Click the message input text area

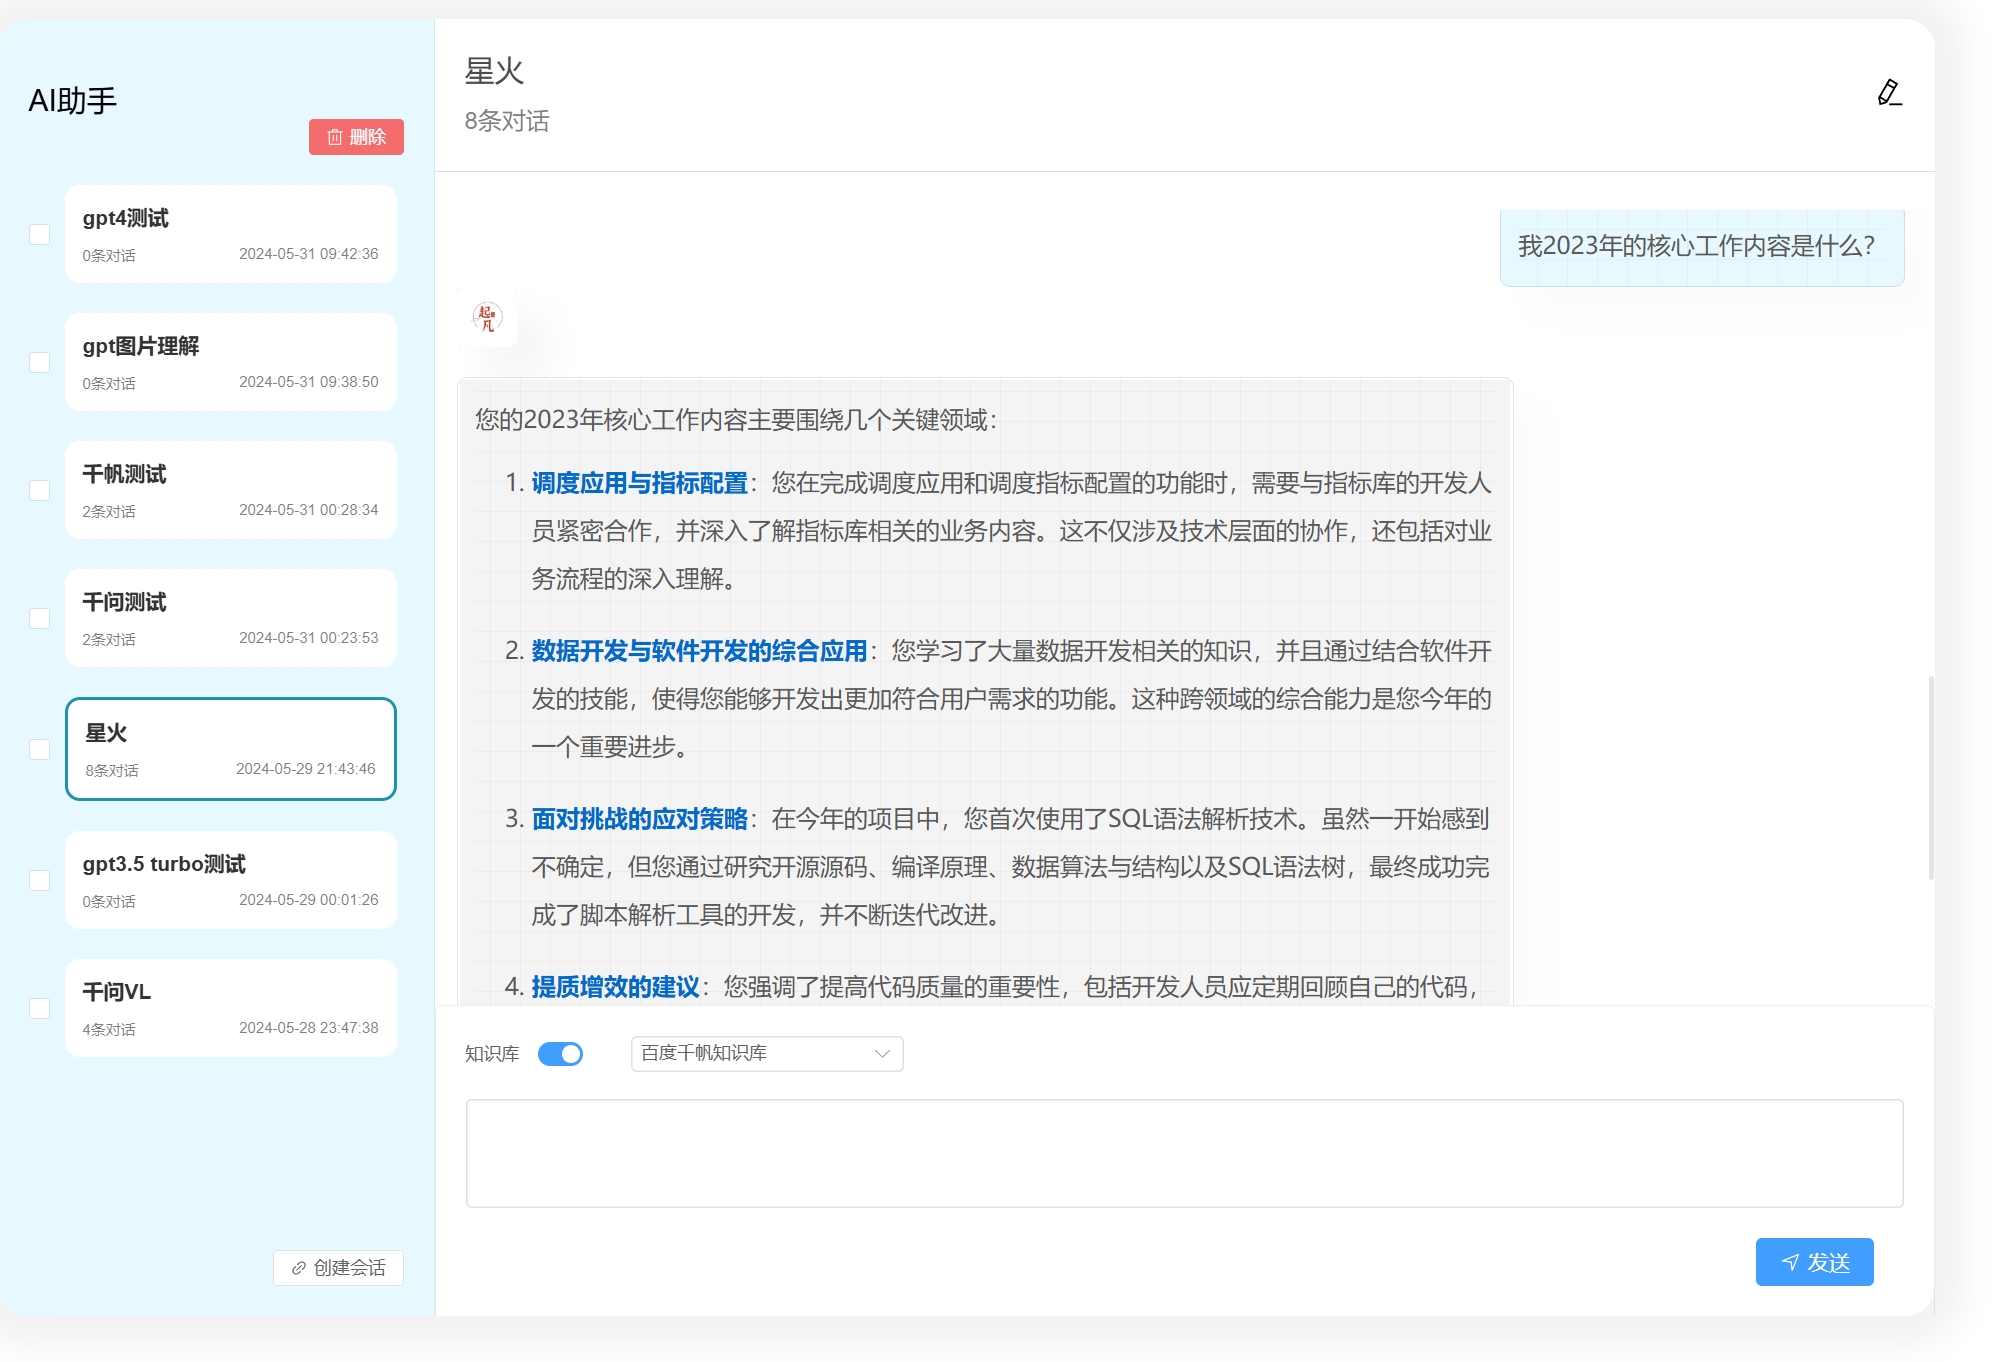coord(1184,1153)
